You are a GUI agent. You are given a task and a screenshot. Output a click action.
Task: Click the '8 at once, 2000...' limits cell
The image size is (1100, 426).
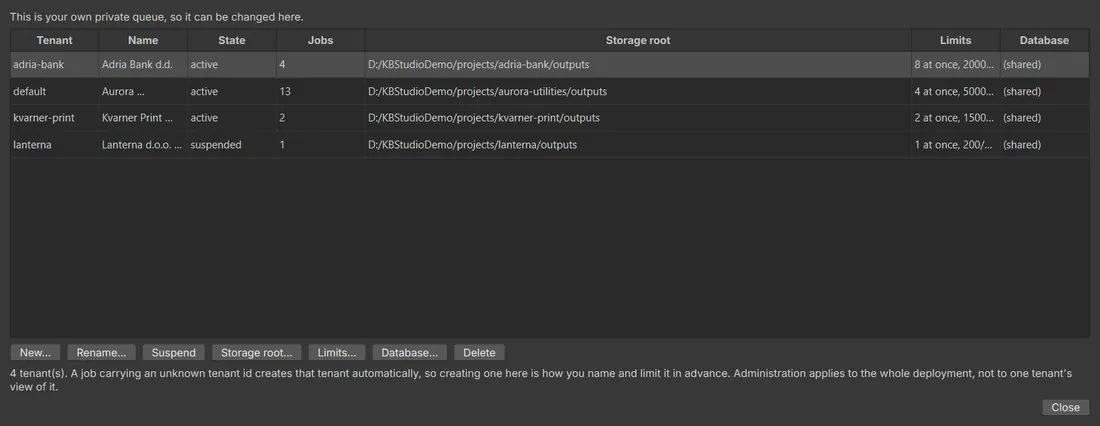pyautogui.click(x=956, y=65)
